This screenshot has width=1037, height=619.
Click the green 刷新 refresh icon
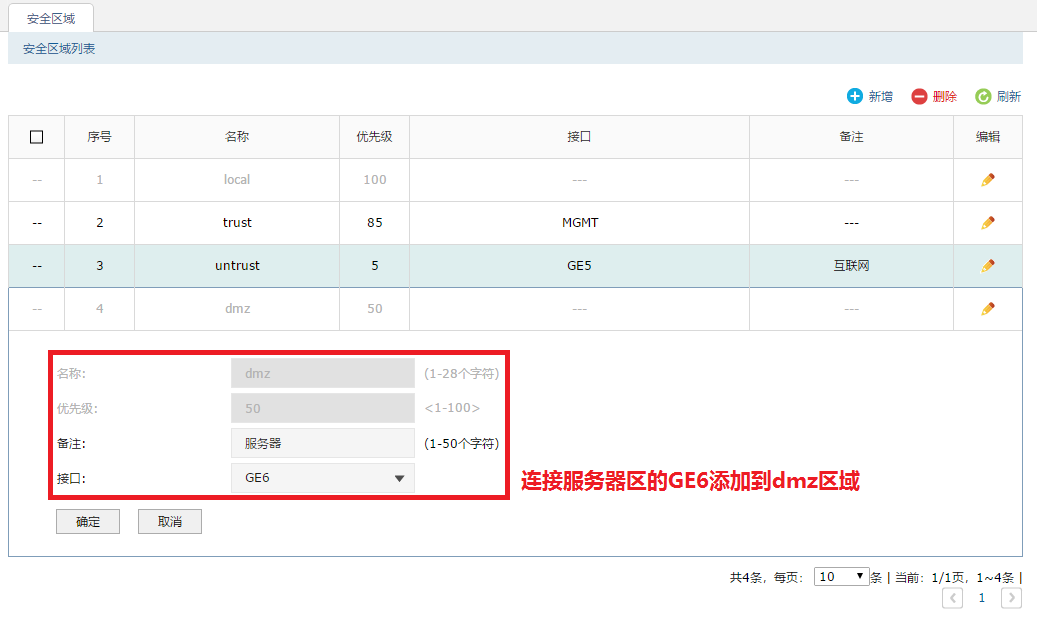click(983, 96)
